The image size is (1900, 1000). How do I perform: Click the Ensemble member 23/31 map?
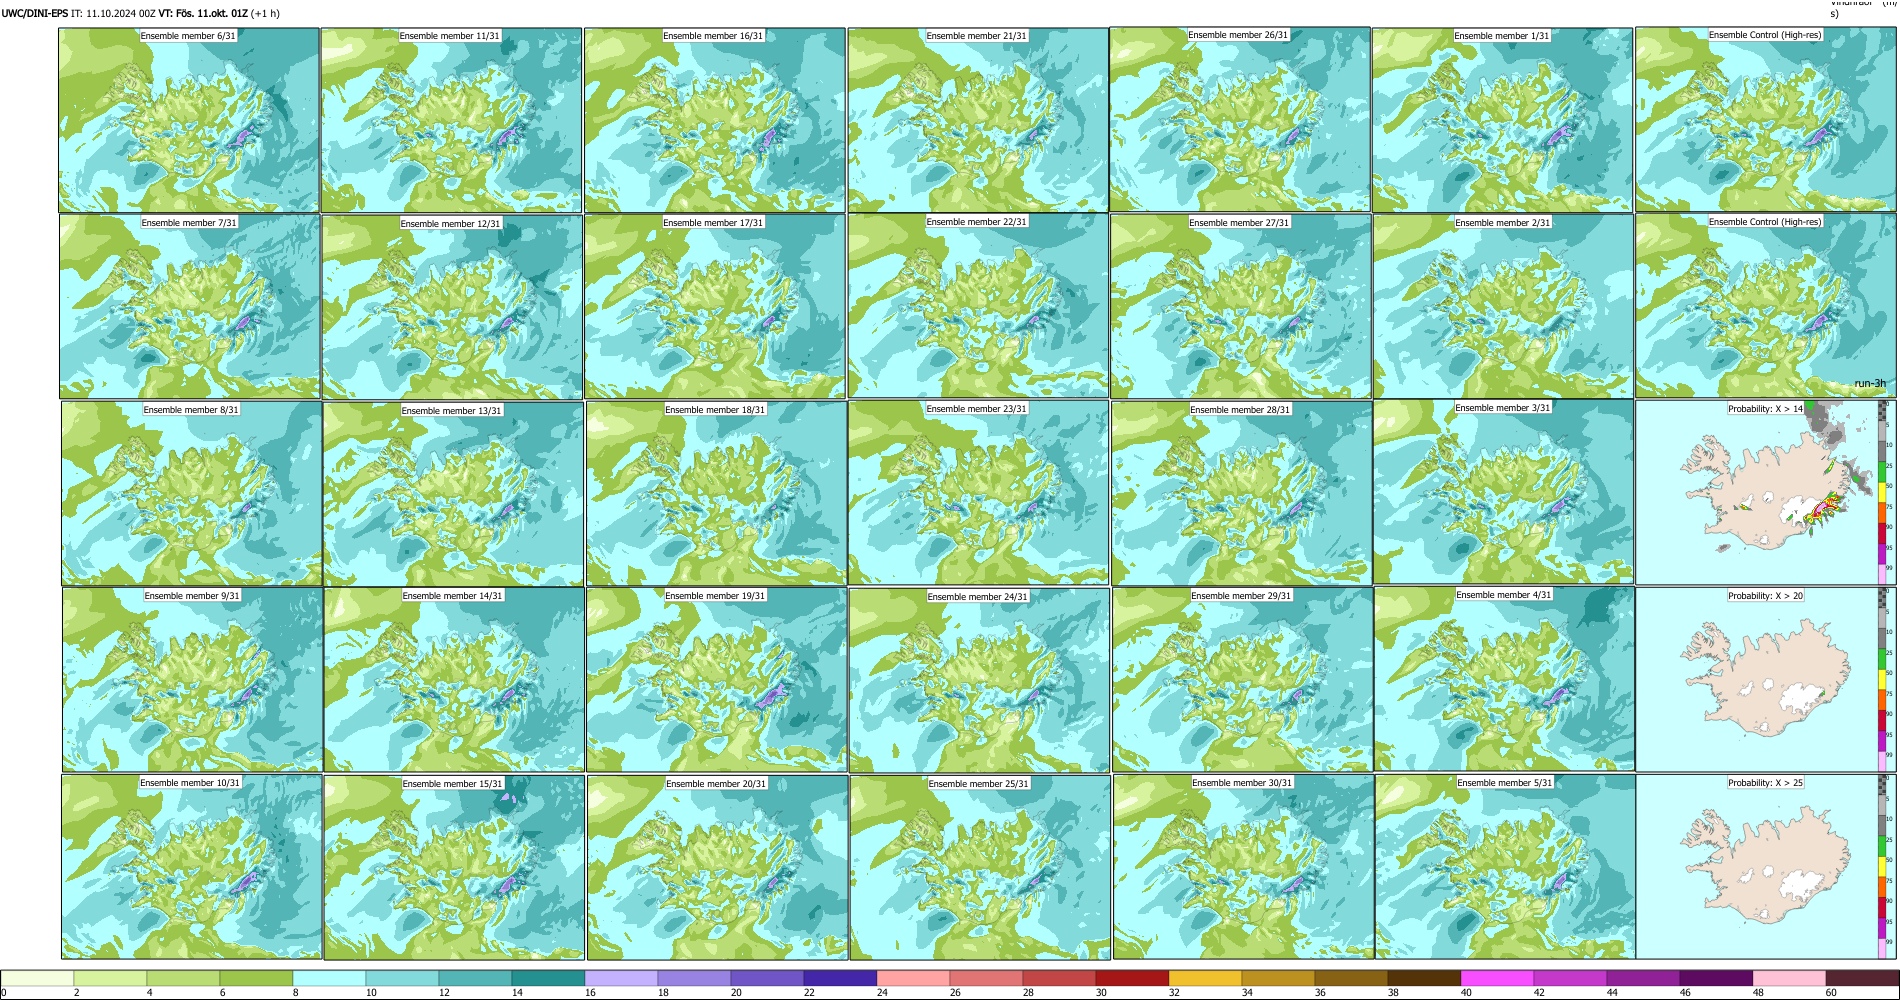point(978,492)
